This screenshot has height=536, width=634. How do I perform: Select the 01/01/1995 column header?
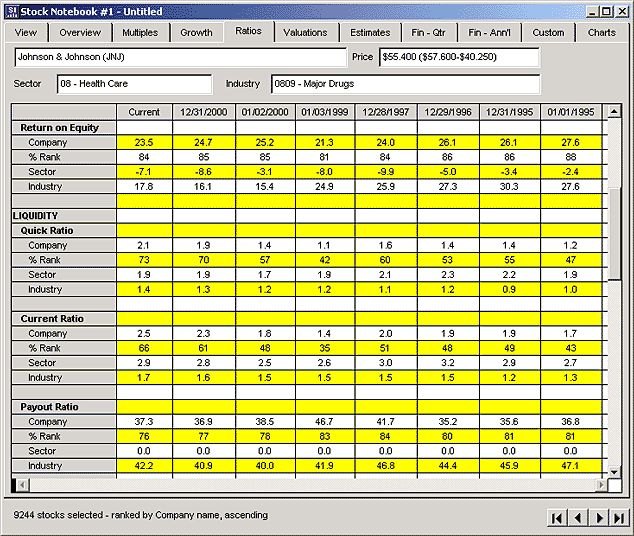pos(571,112)
